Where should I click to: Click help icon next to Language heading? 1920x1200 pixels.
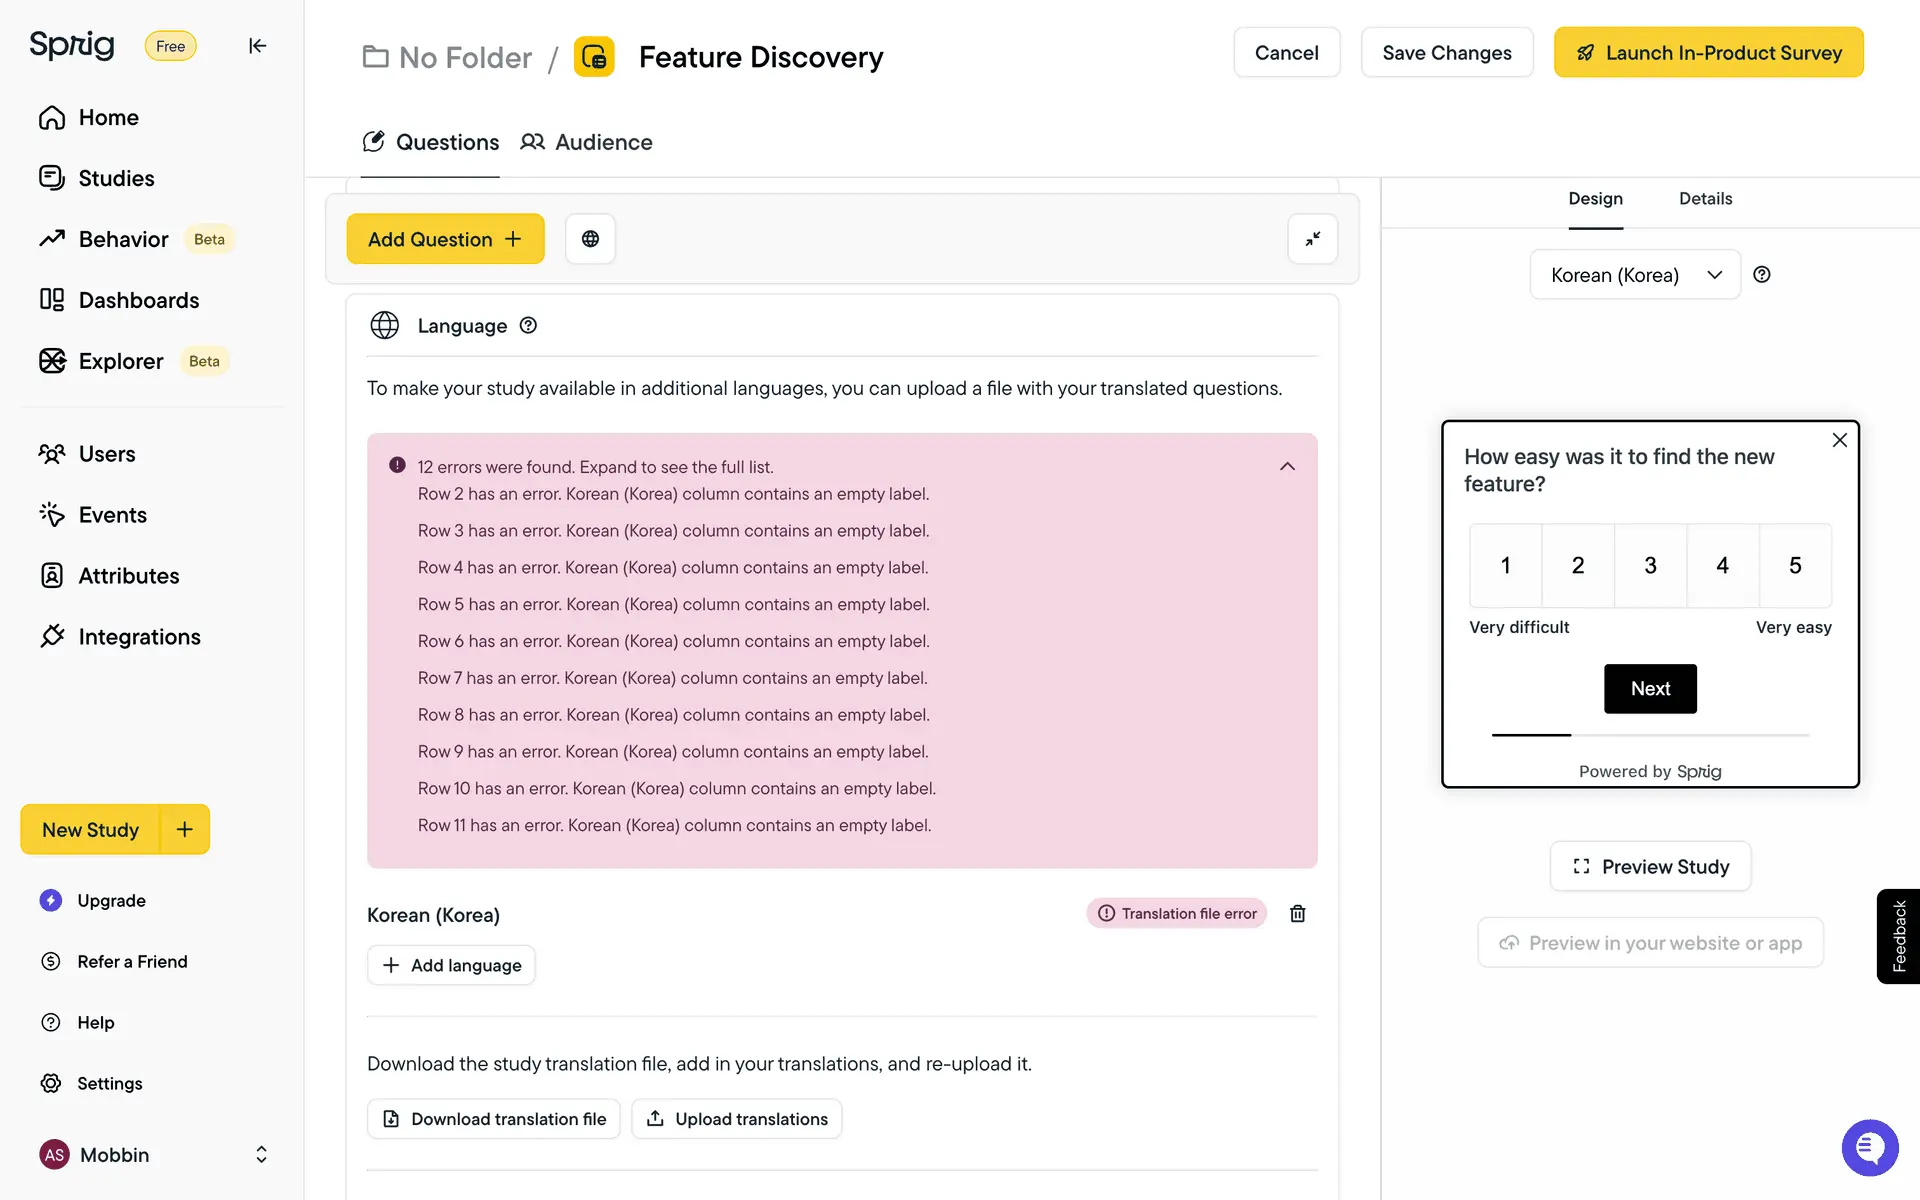point(528,325)
